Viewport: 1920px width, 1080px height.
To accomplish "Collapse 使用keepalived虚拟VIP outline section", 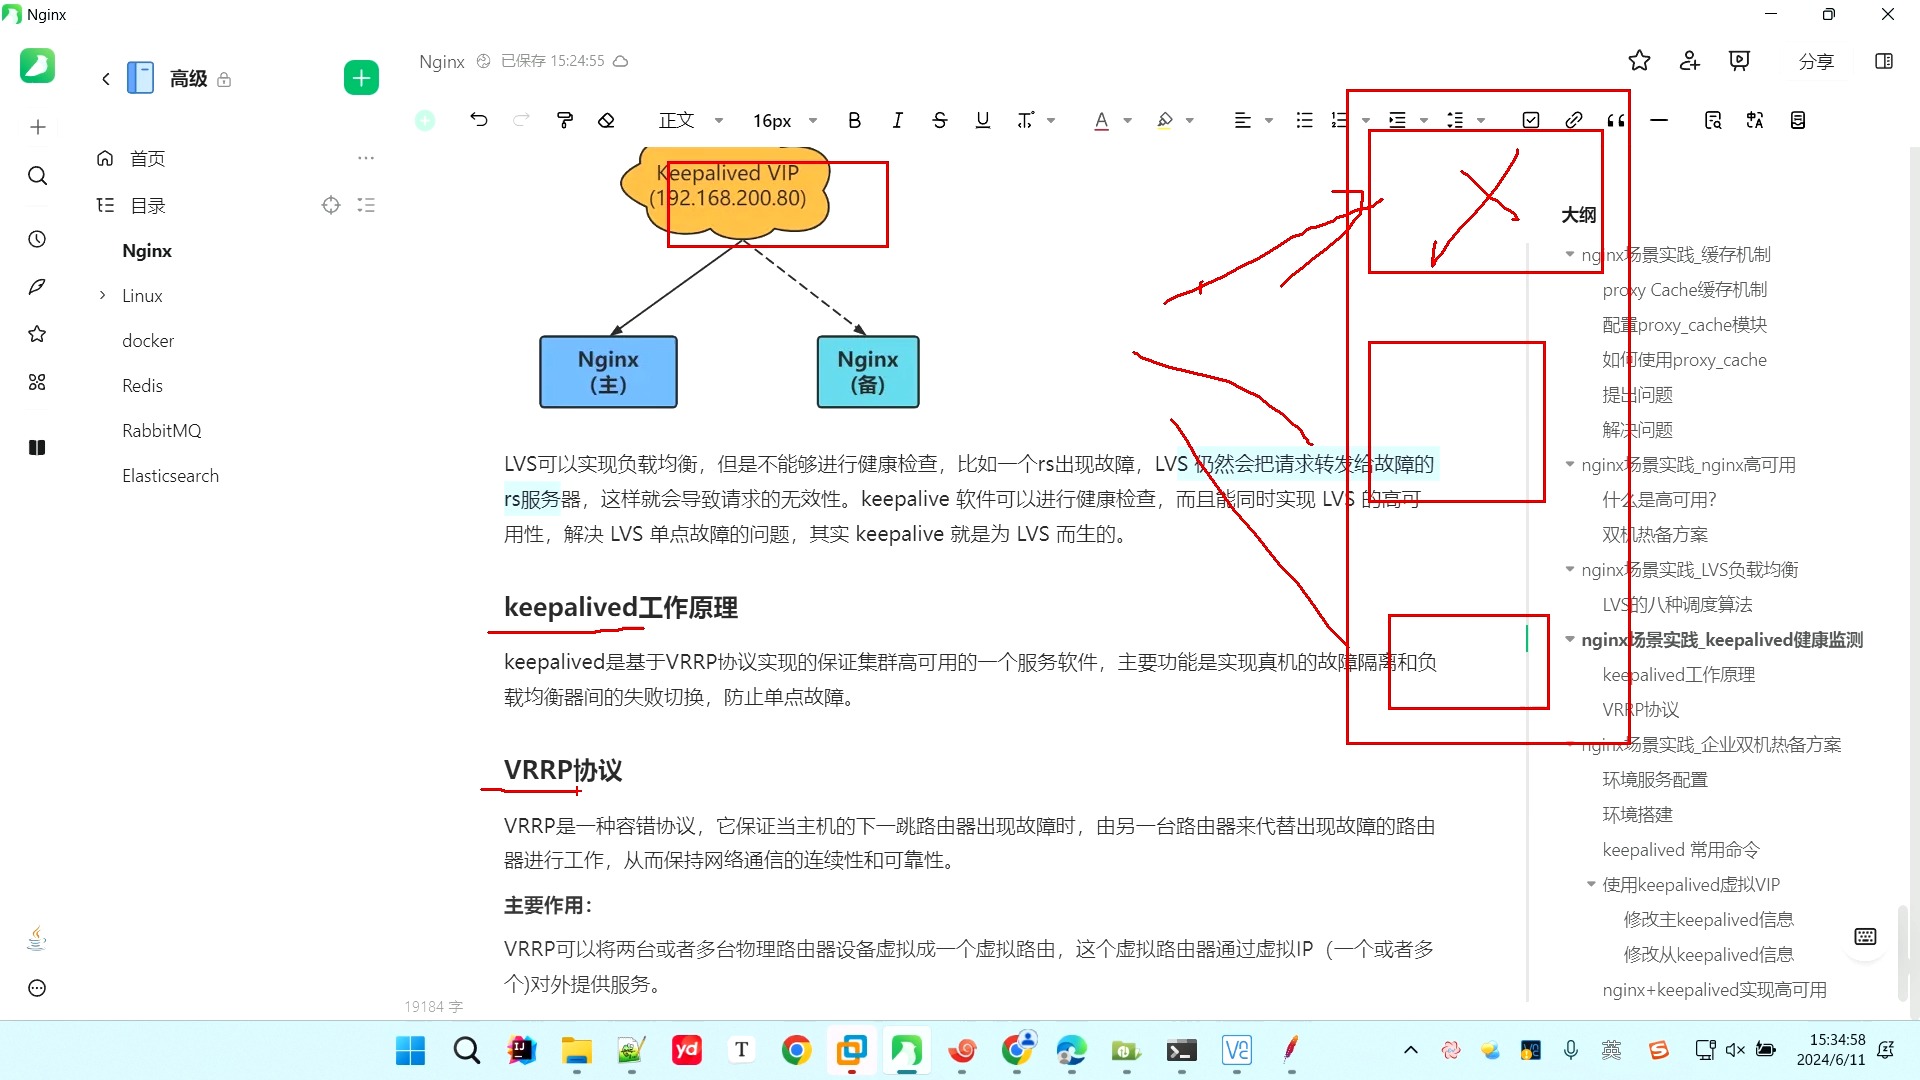I will point(1591,884).
